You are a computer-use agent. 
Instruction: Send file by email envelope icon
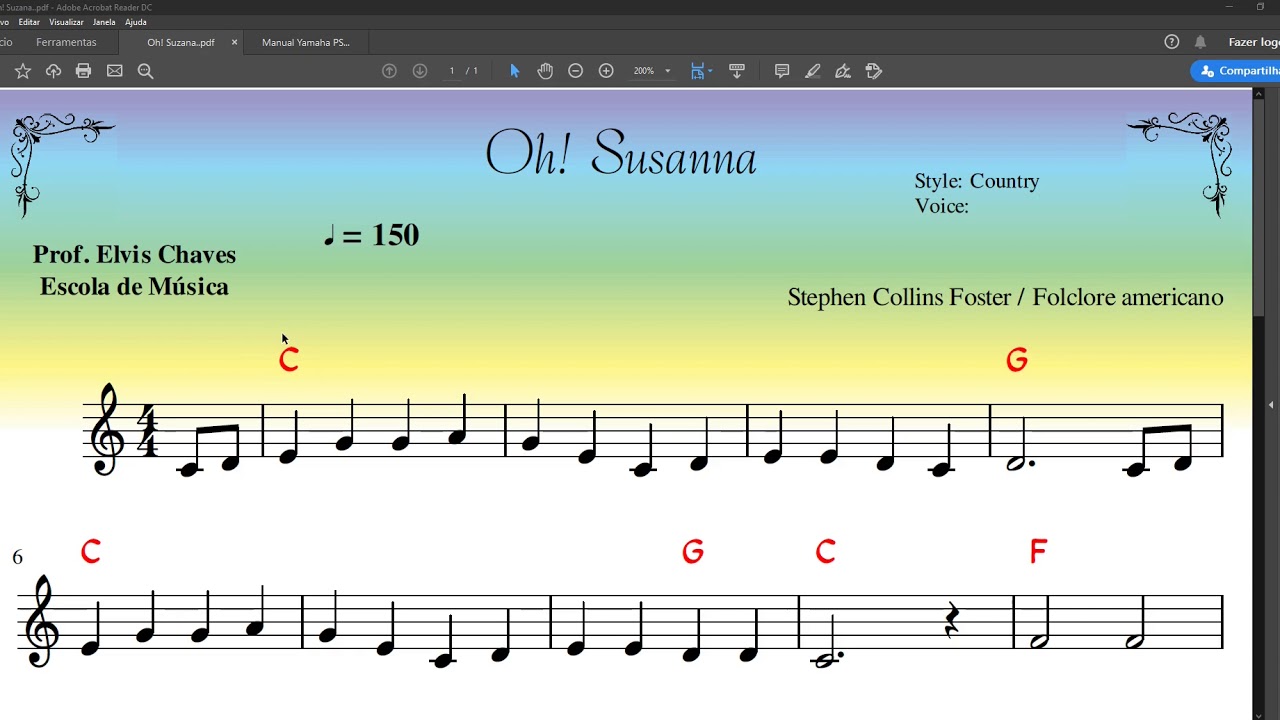point(115,71)
